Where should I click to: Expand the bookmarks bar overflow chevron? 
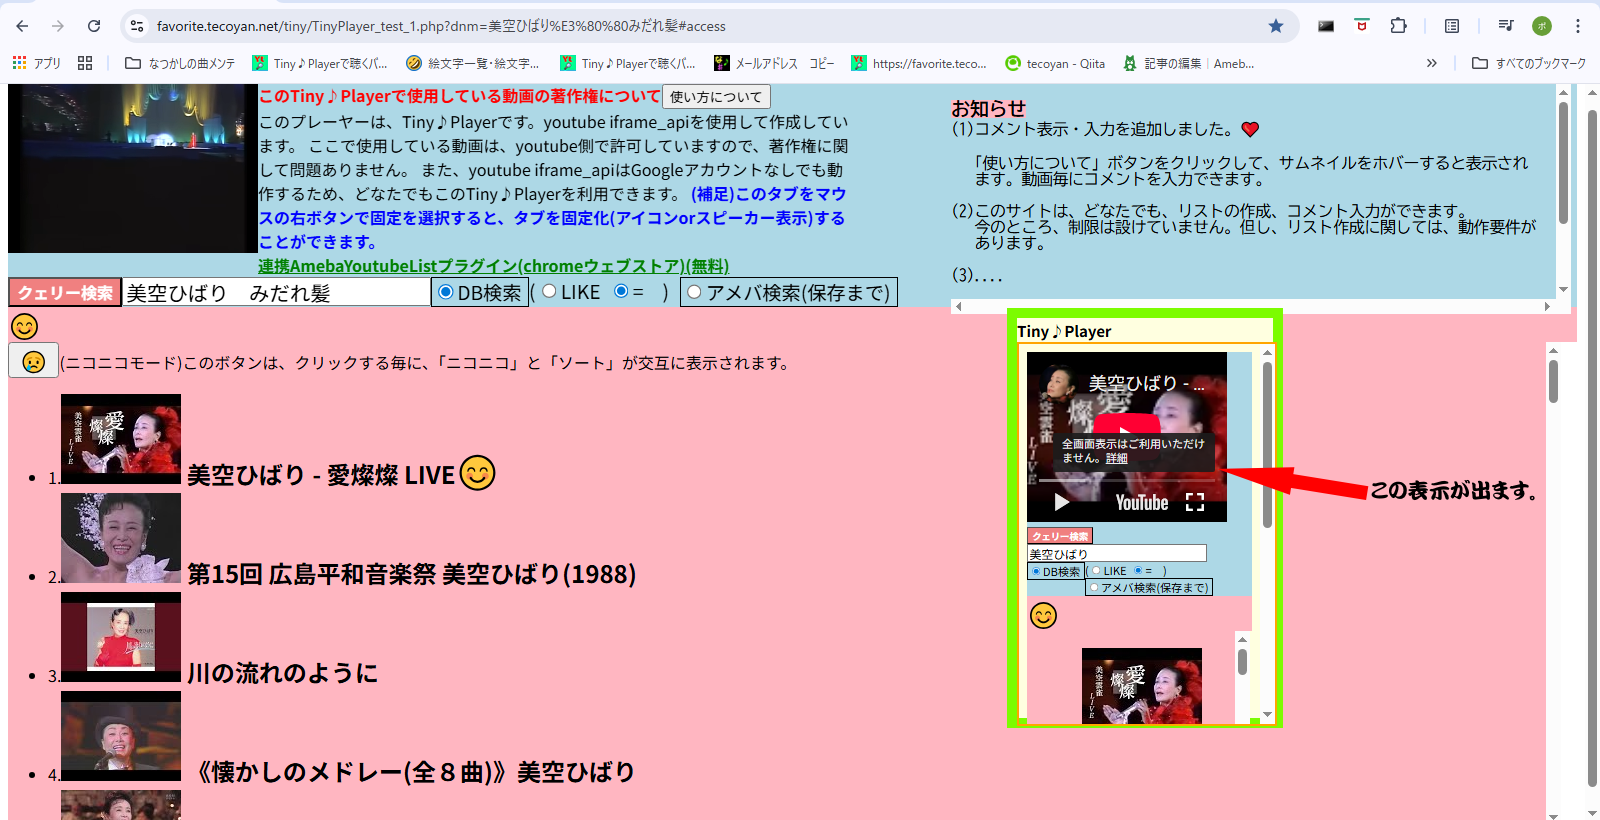coord(1432,63)
